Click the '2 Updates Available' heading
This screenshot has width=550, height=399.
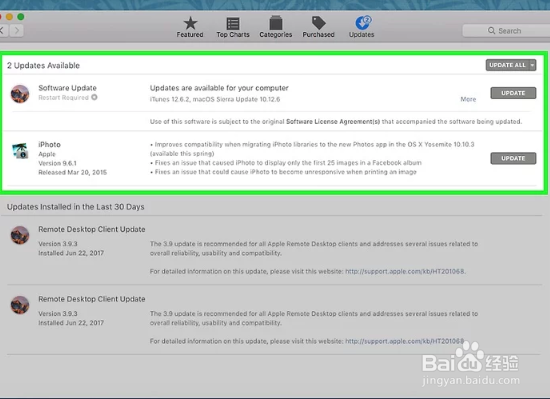[43, 65]
